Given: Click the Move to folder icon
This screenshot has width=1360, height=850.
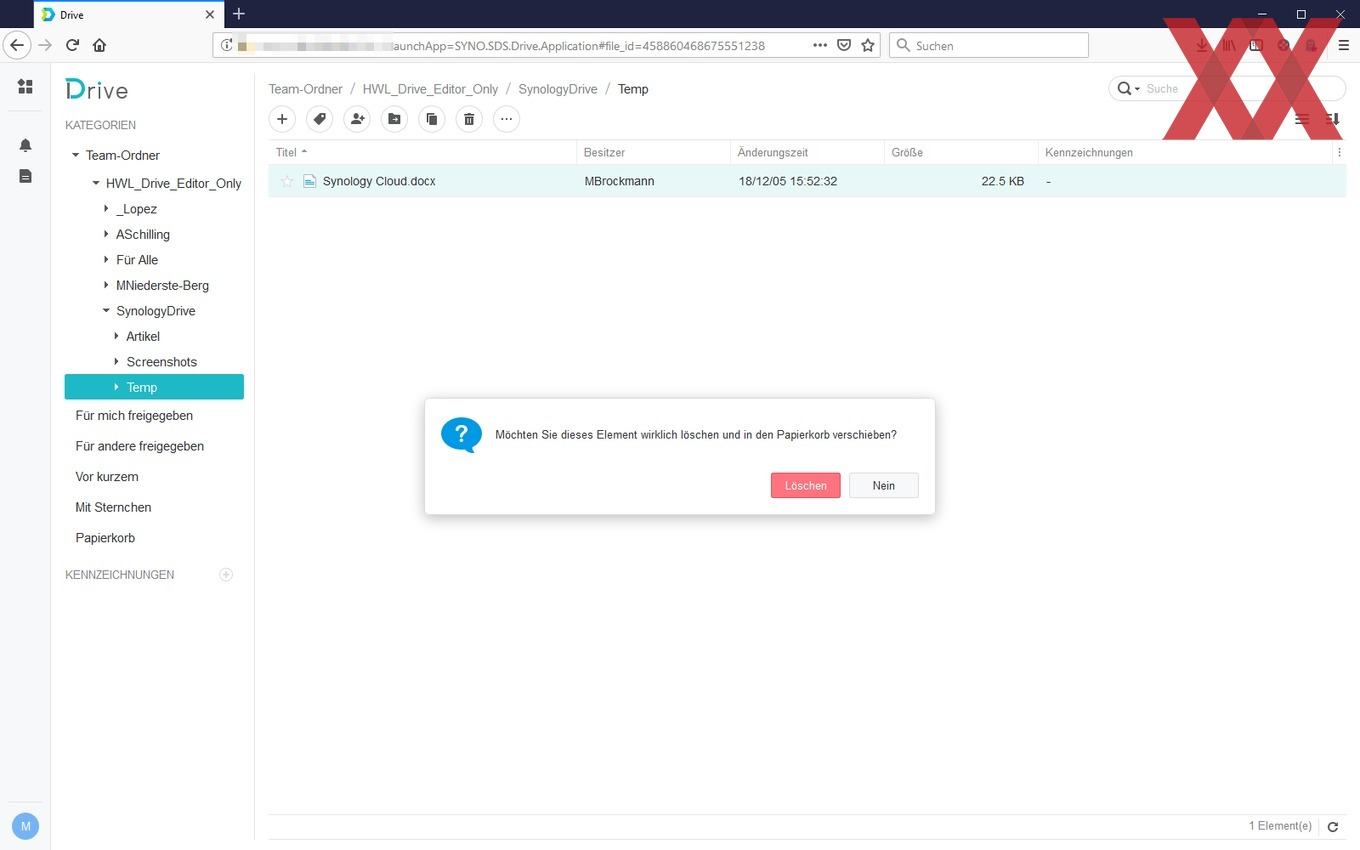Looking at the screenshot, I should point(394,119).
